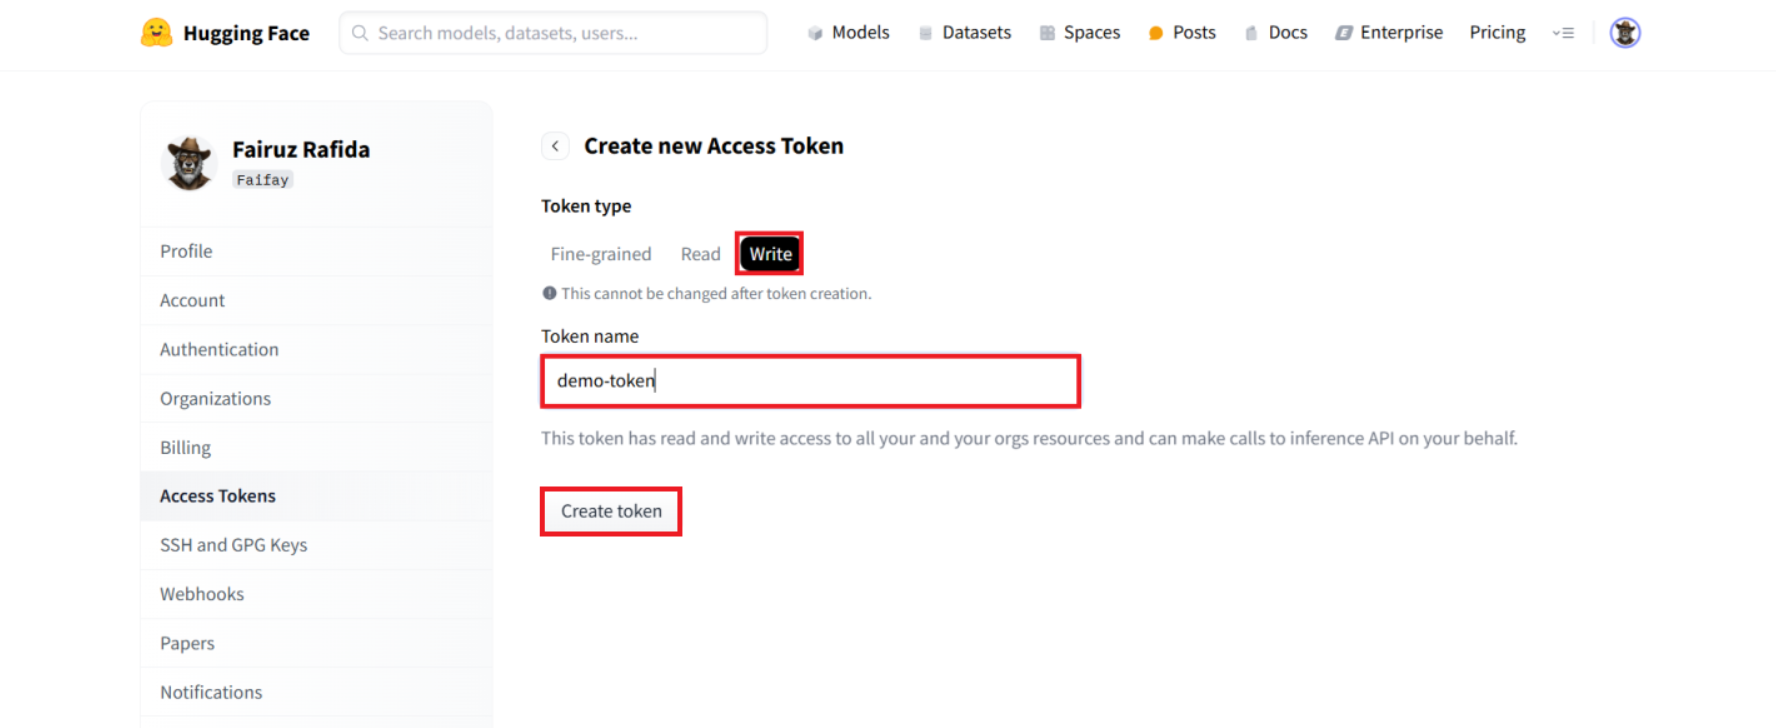Select the Write token type
This screenshot has width=1776, height=728.
coord(770,254)
